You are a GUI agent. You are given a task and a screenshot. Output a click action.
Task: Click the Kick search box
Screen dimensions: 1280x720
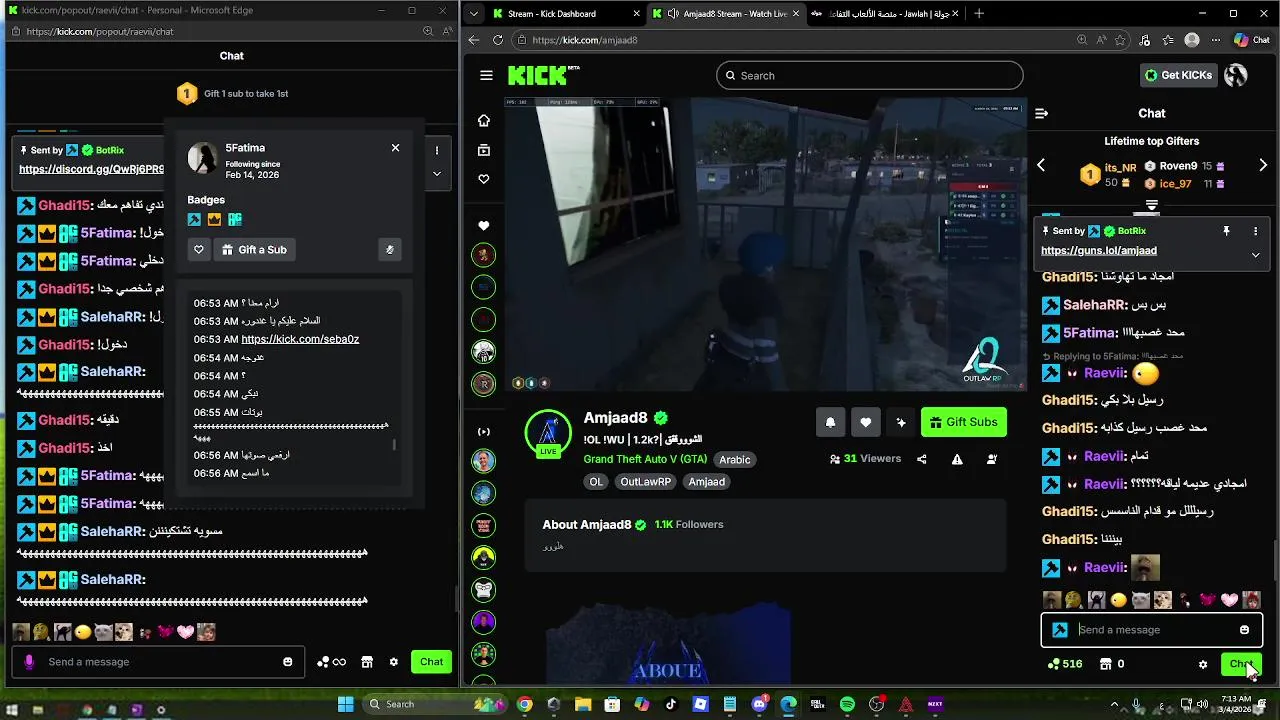coord(870,75)
